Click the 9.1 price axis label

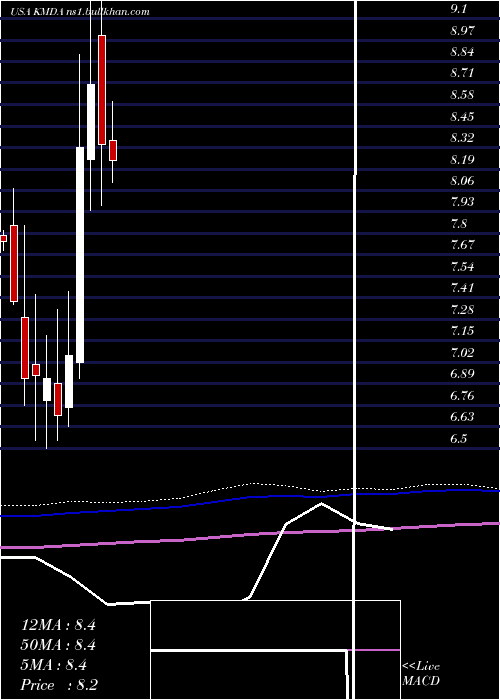[x=459, y=9]
